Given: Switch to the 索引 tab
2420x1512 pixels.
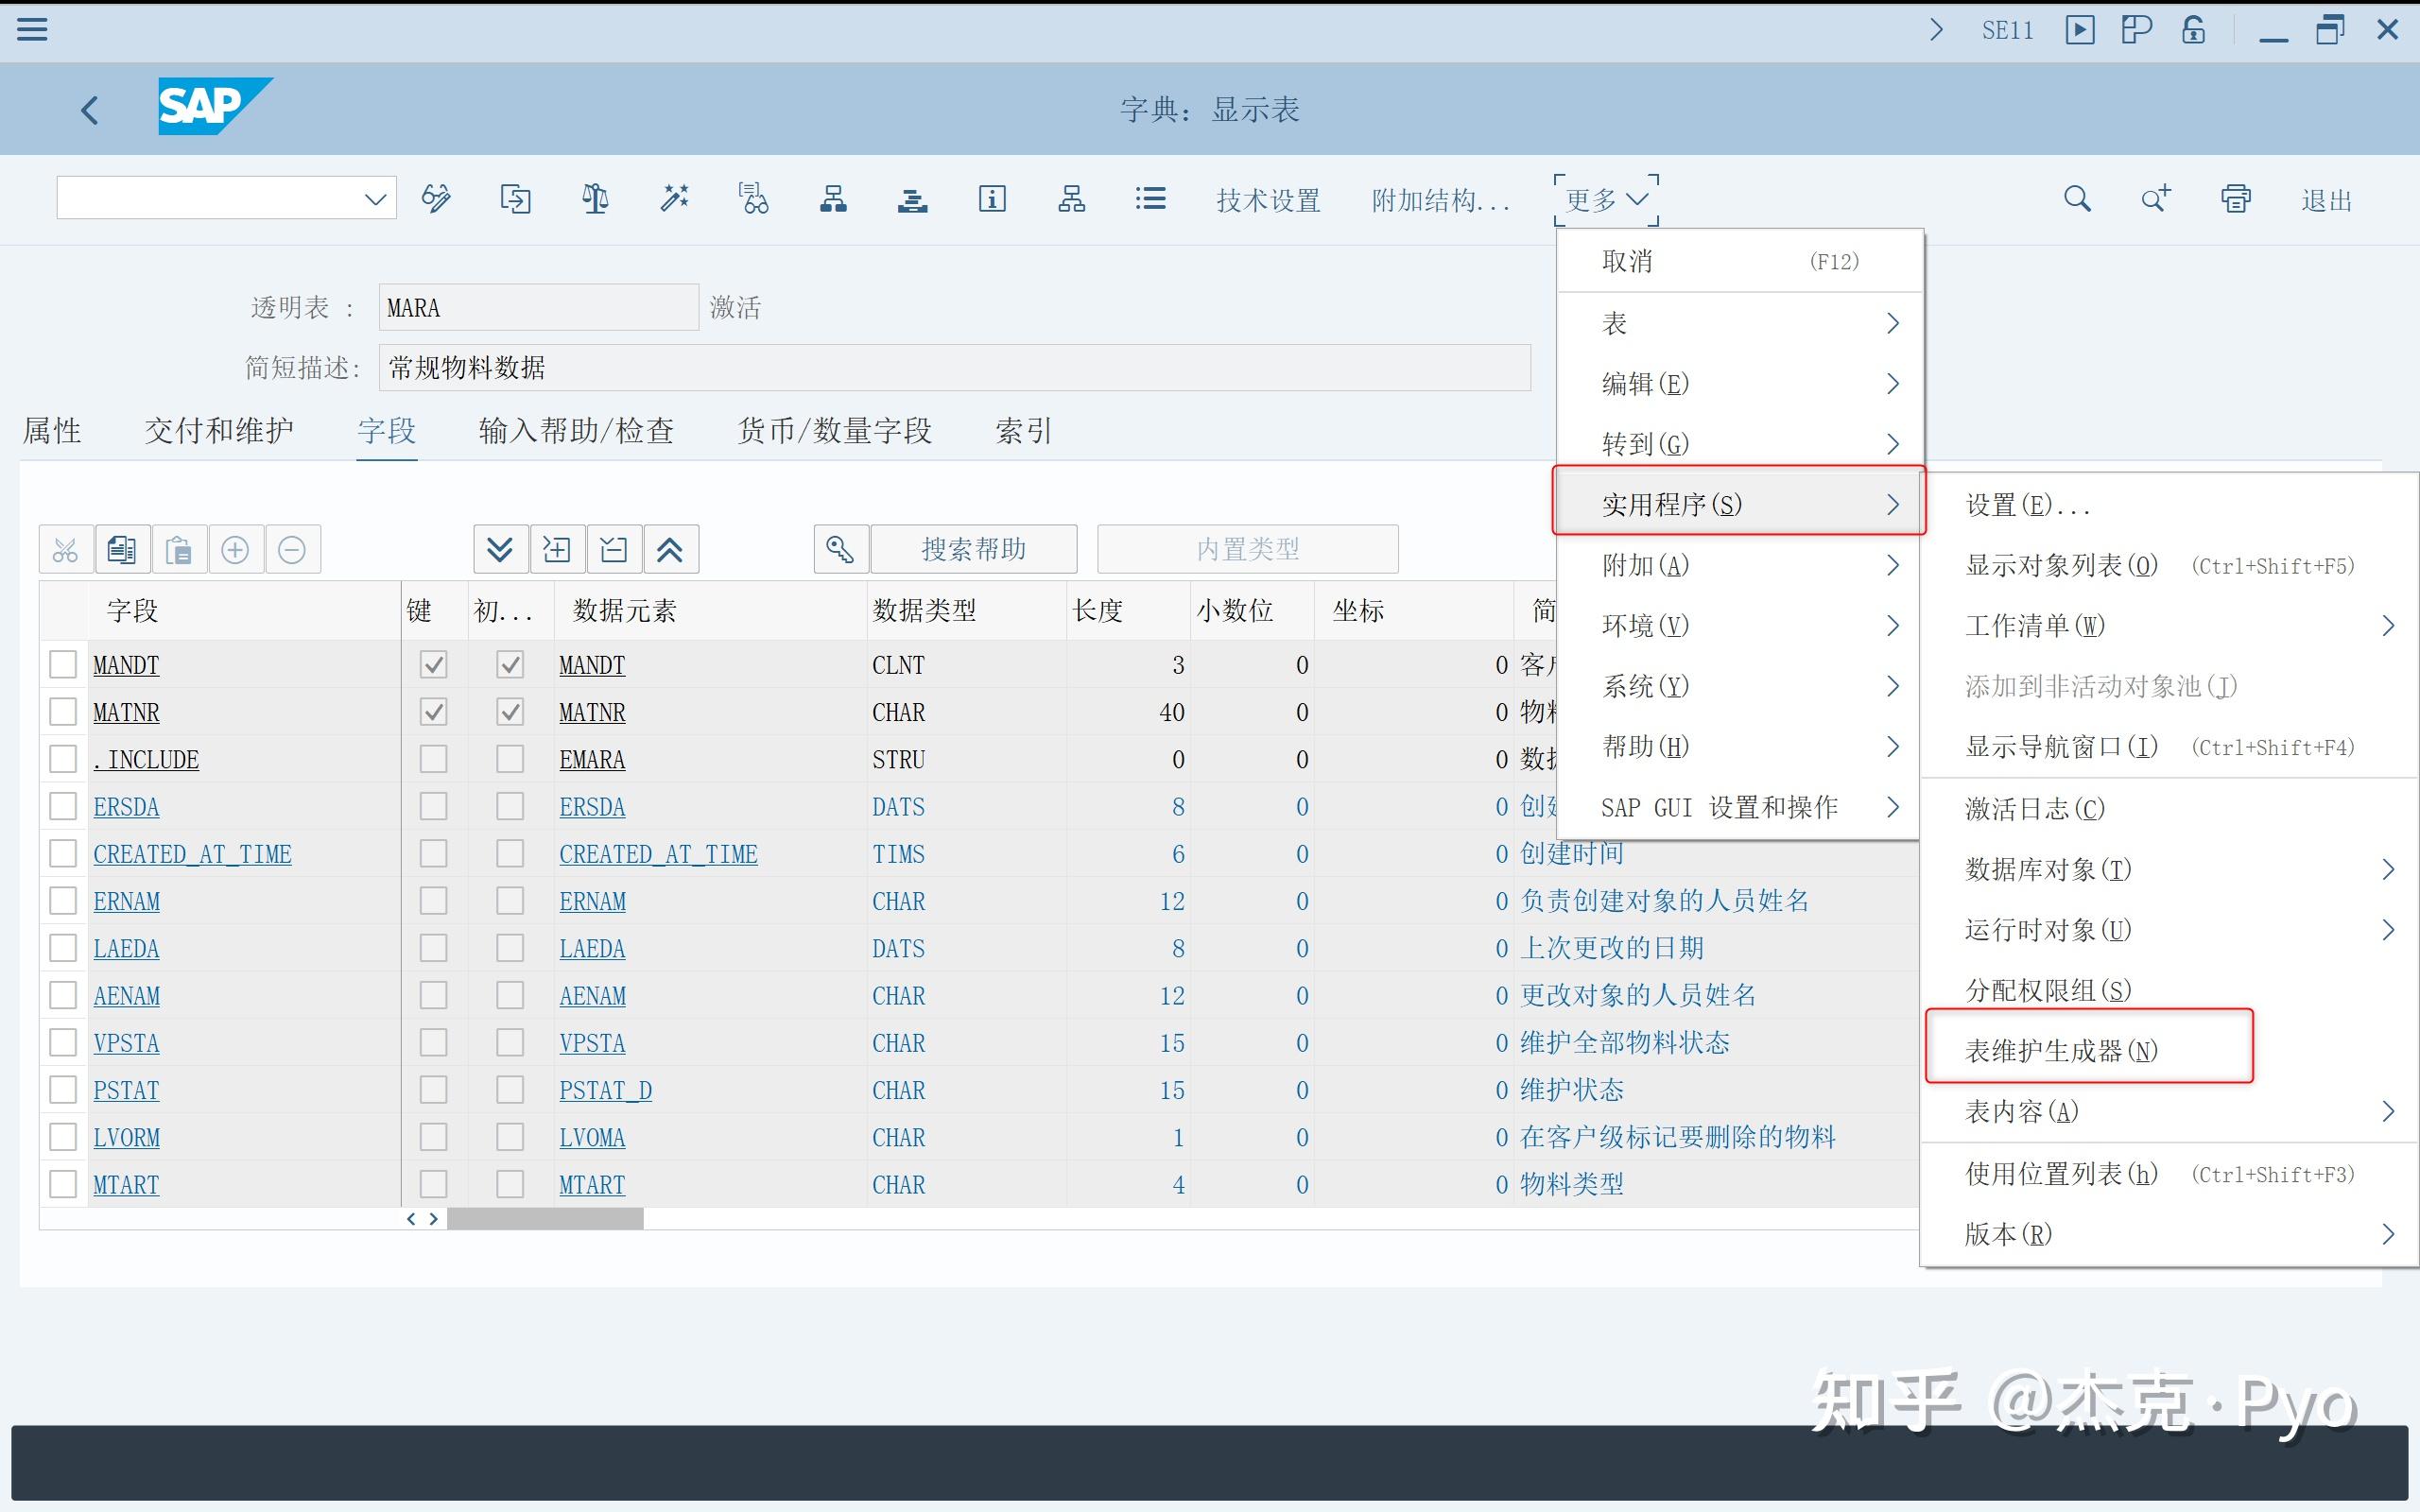Looking at the screenshot, I should pos(1023,431).
